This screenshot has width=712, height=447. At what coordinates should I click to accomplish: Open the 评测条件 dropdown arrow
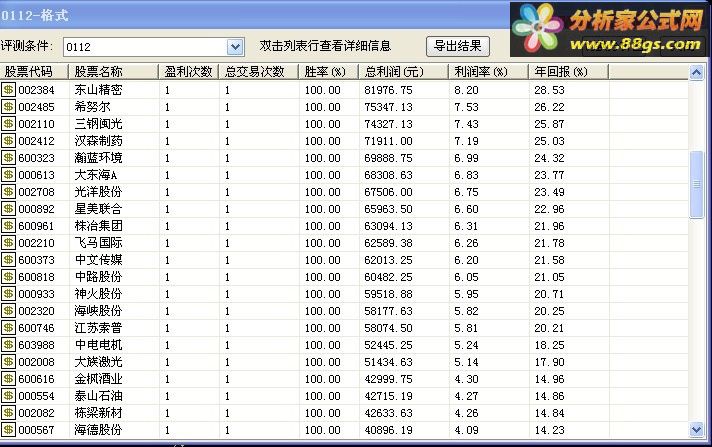(235, 47)
